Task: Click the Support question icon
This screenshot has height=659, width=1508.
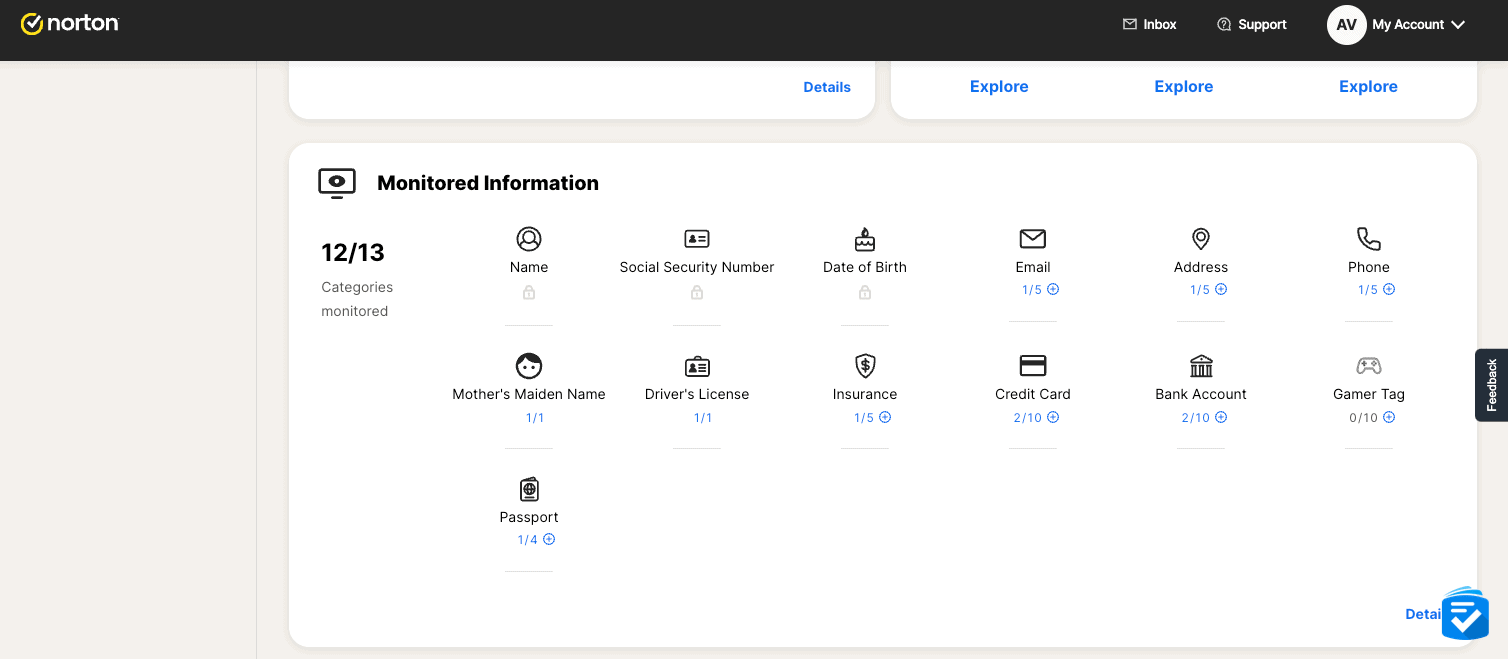Action: pos(1224,24)
